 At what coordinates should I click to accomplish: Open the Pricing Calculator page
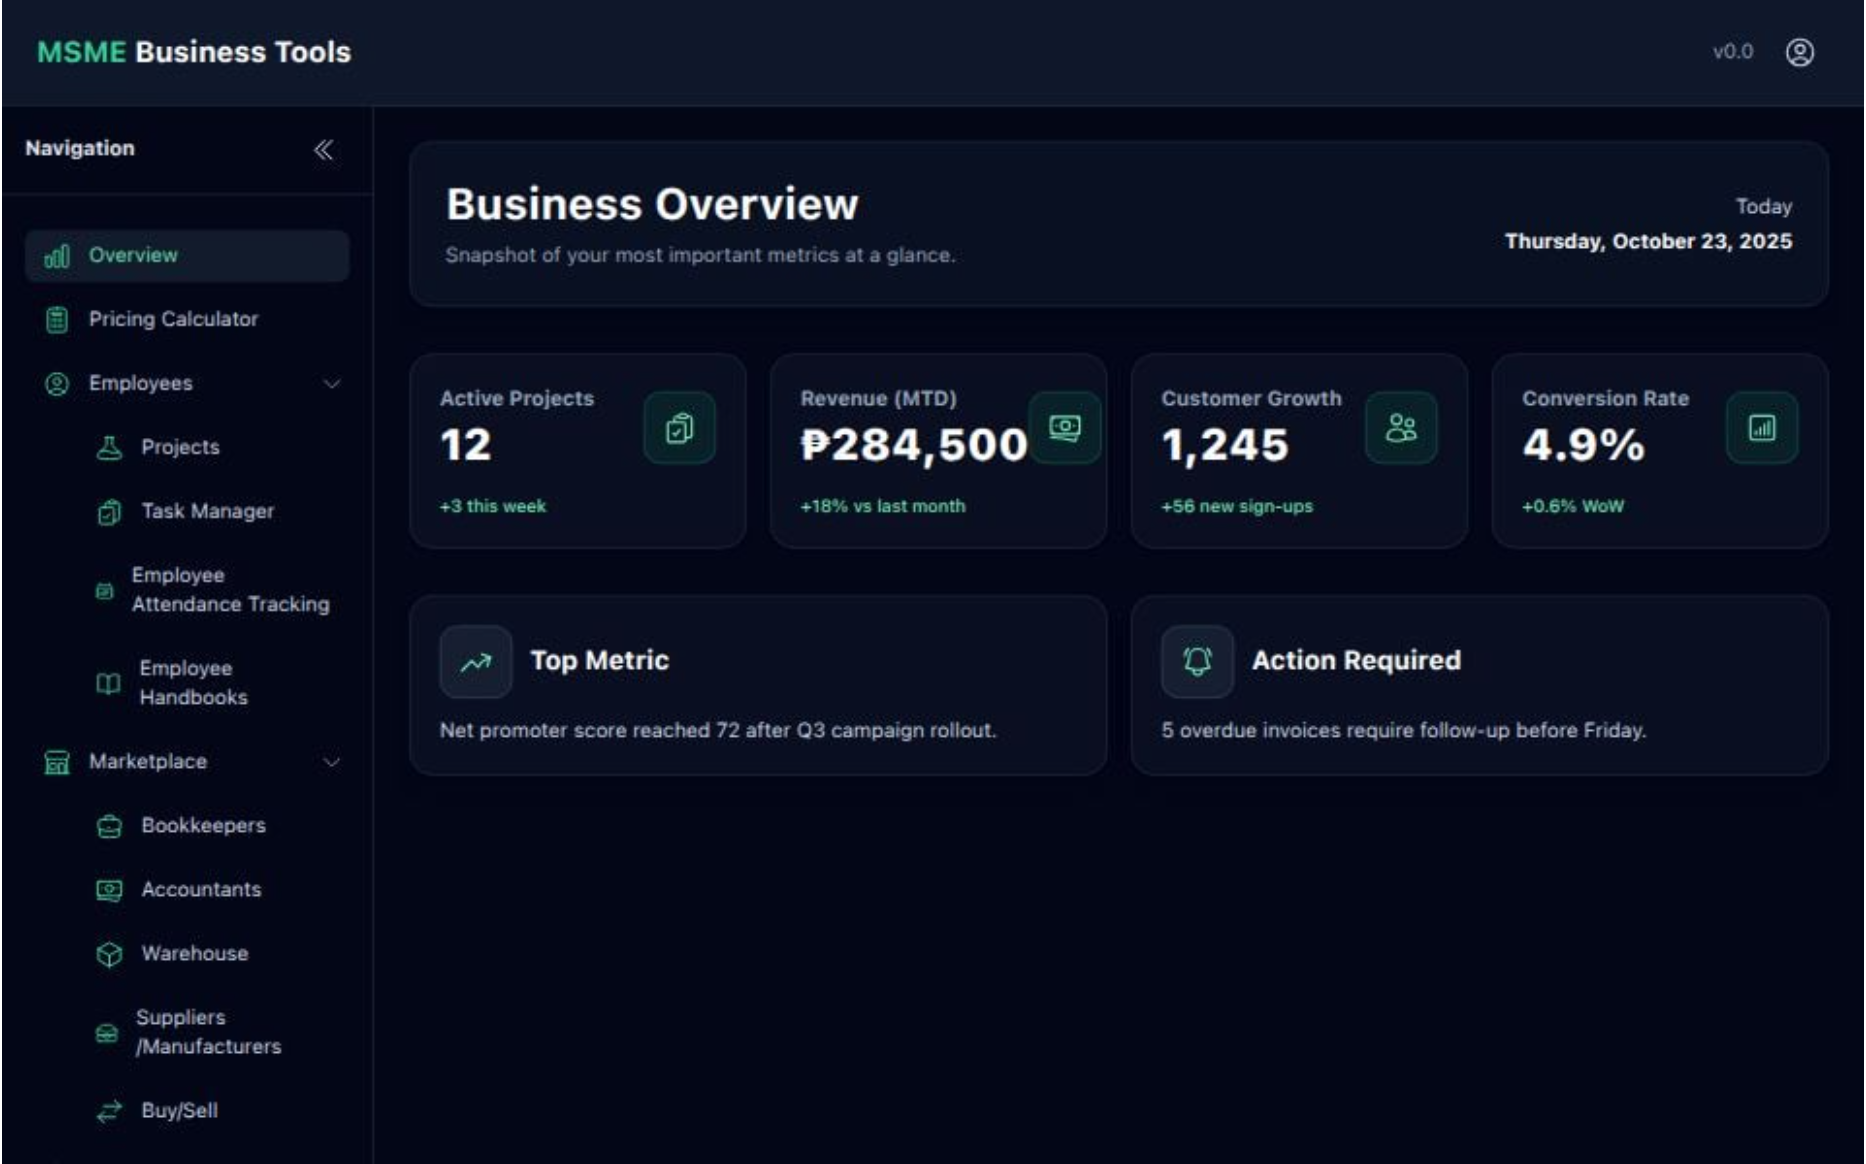[173, 319]
